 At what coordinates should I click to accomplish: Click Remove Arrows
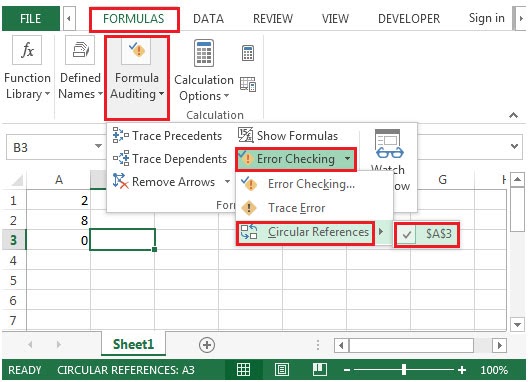click(x=164, y=182)
